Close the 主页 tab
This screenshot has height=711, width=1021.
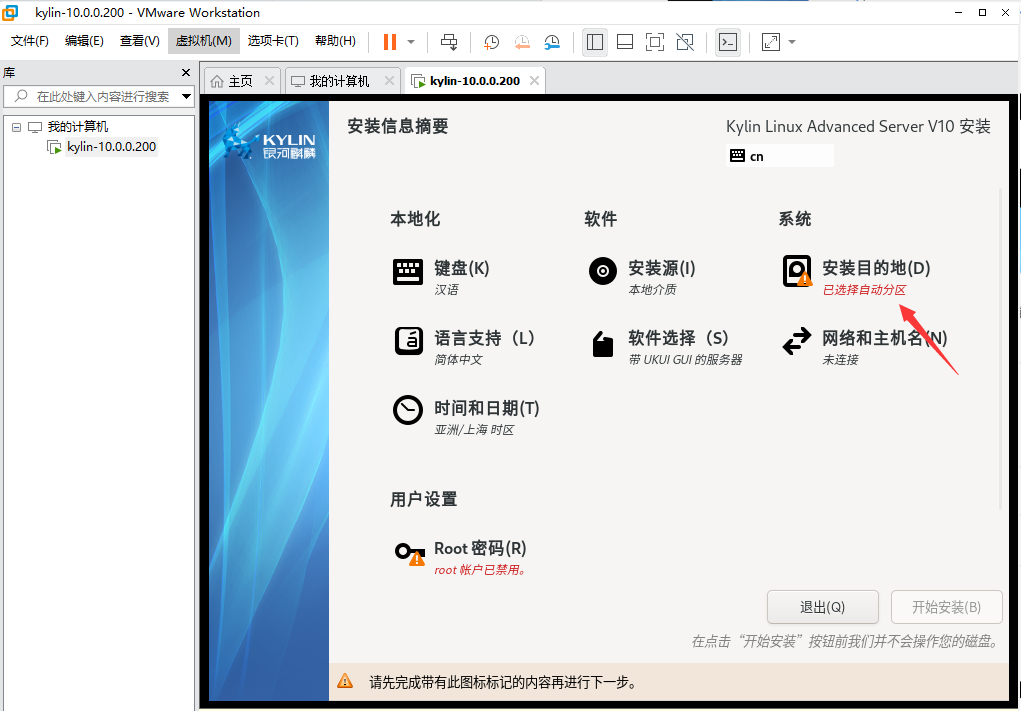270,81
